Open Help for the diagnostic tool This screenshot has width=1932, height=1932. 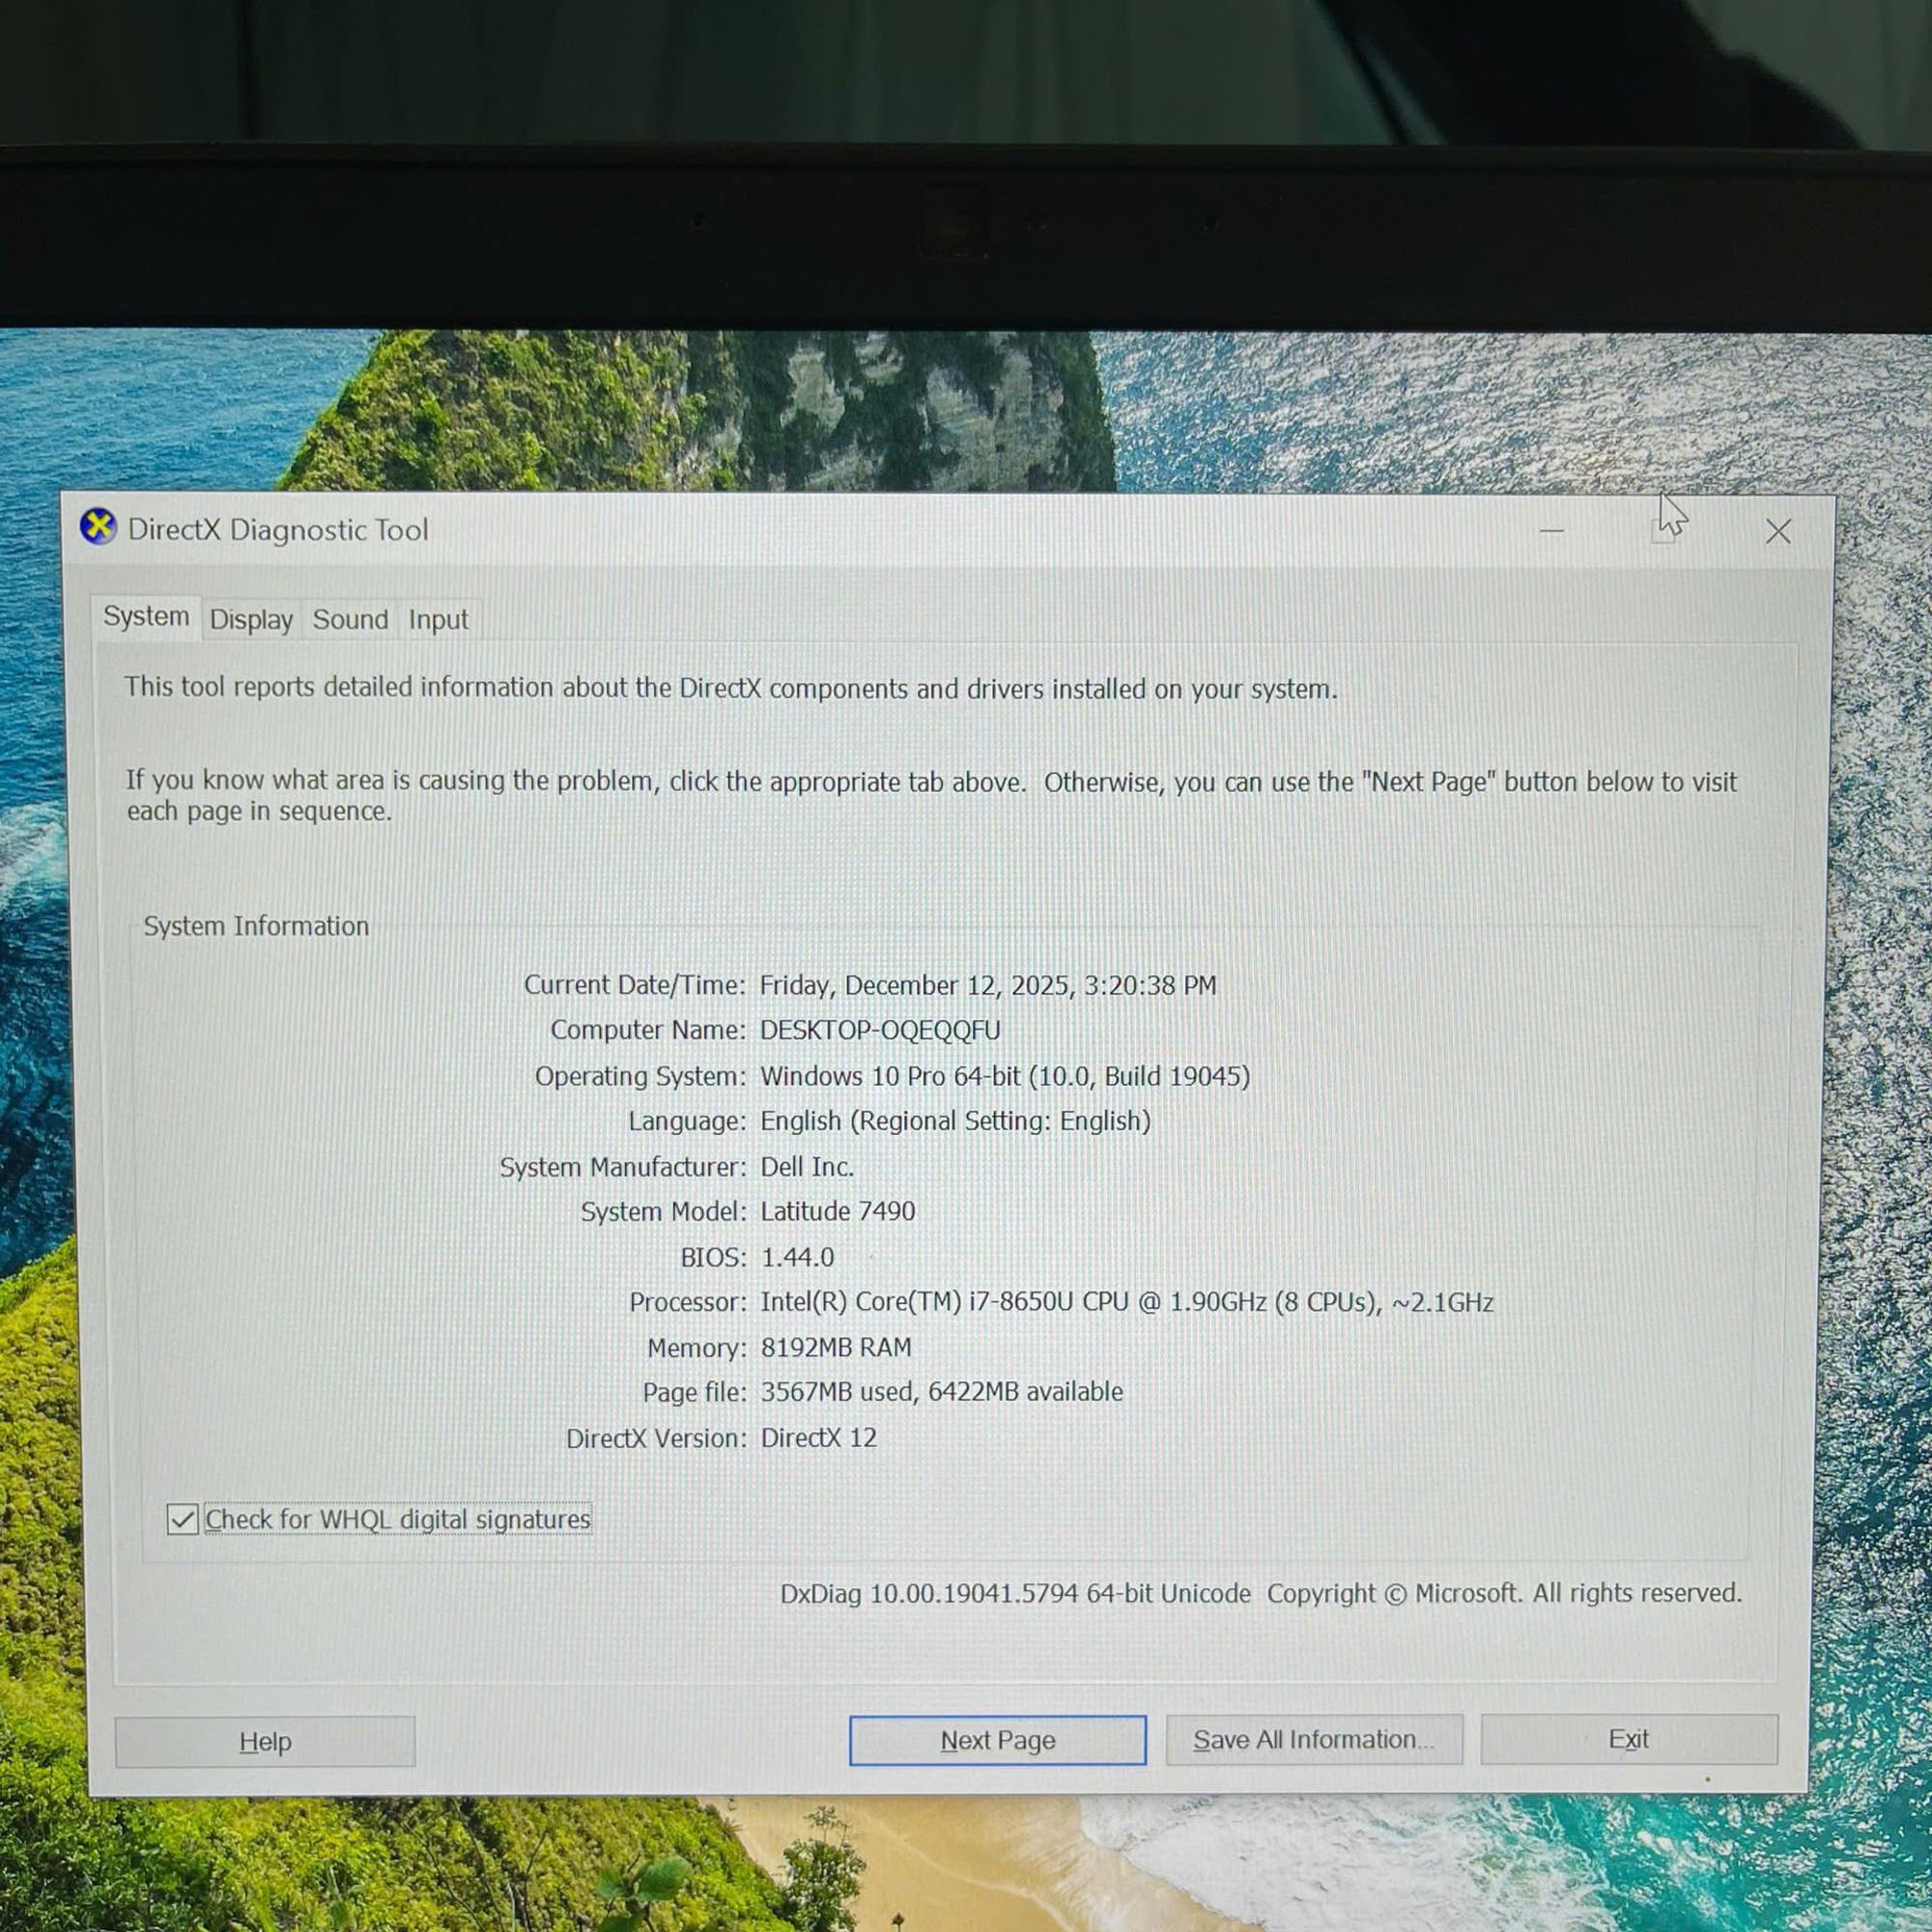tap(264, 1741)
